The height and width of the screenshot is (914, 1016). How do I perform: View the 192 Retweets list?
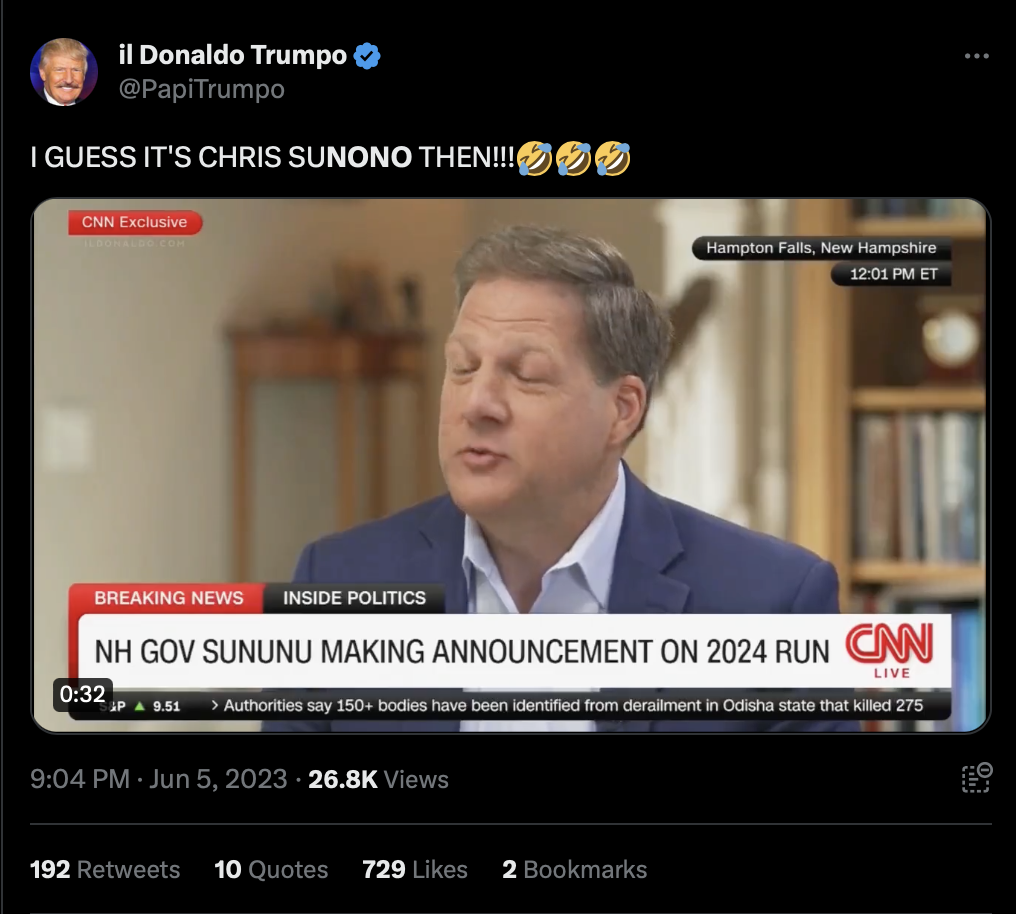pyautogui.click(x=105, y=869)
